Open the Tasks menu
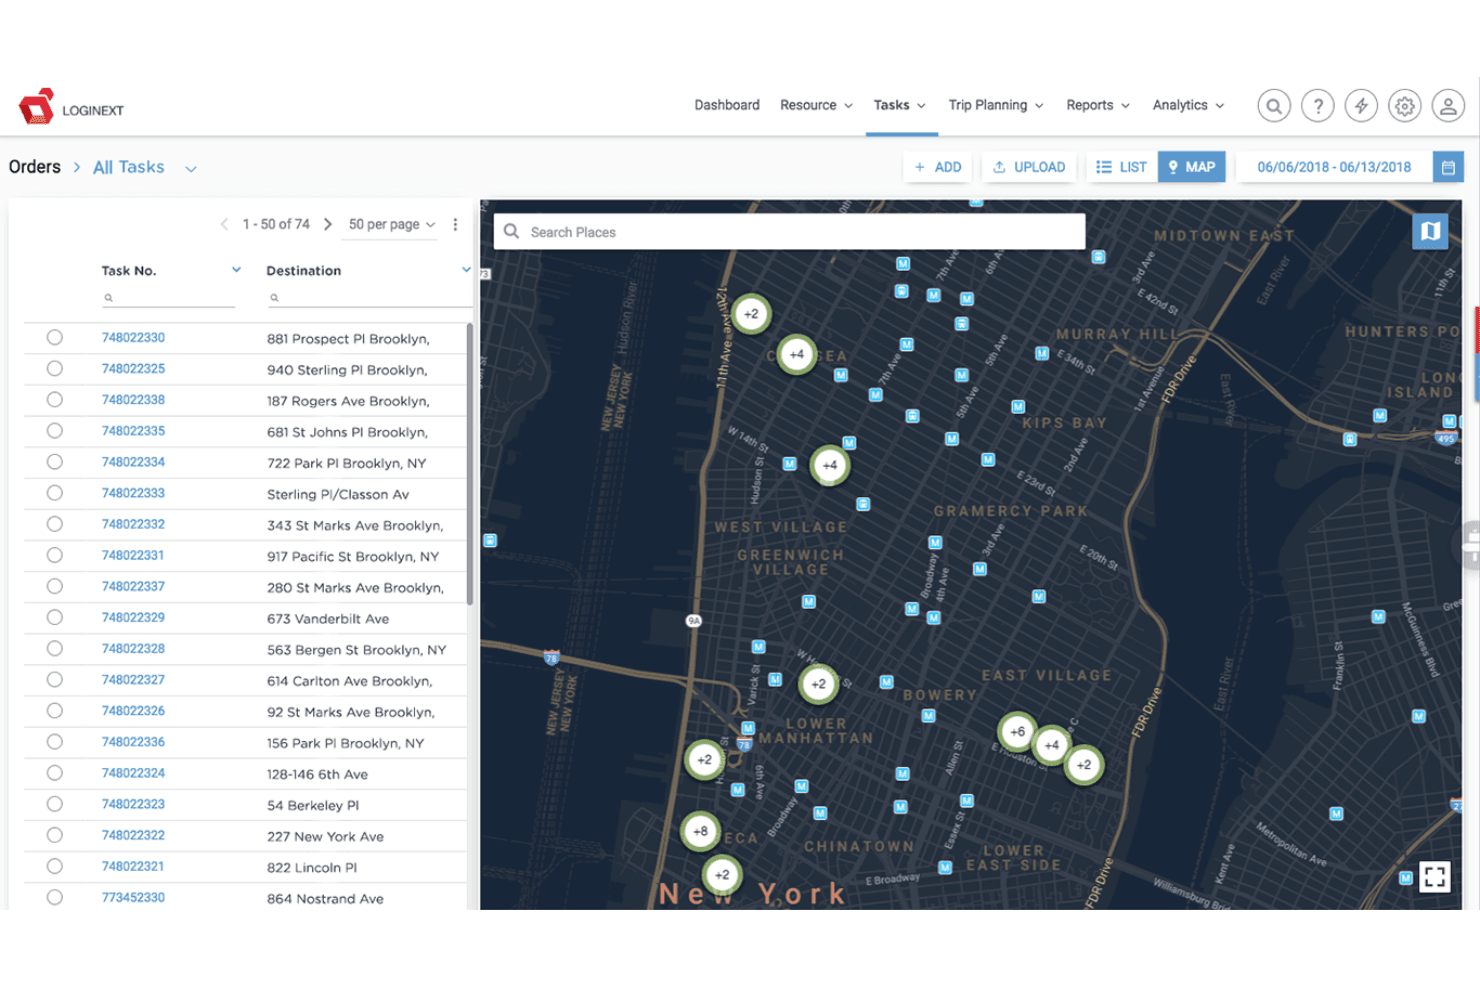Screen dimensions: 1480x987 tap(899, 105)
